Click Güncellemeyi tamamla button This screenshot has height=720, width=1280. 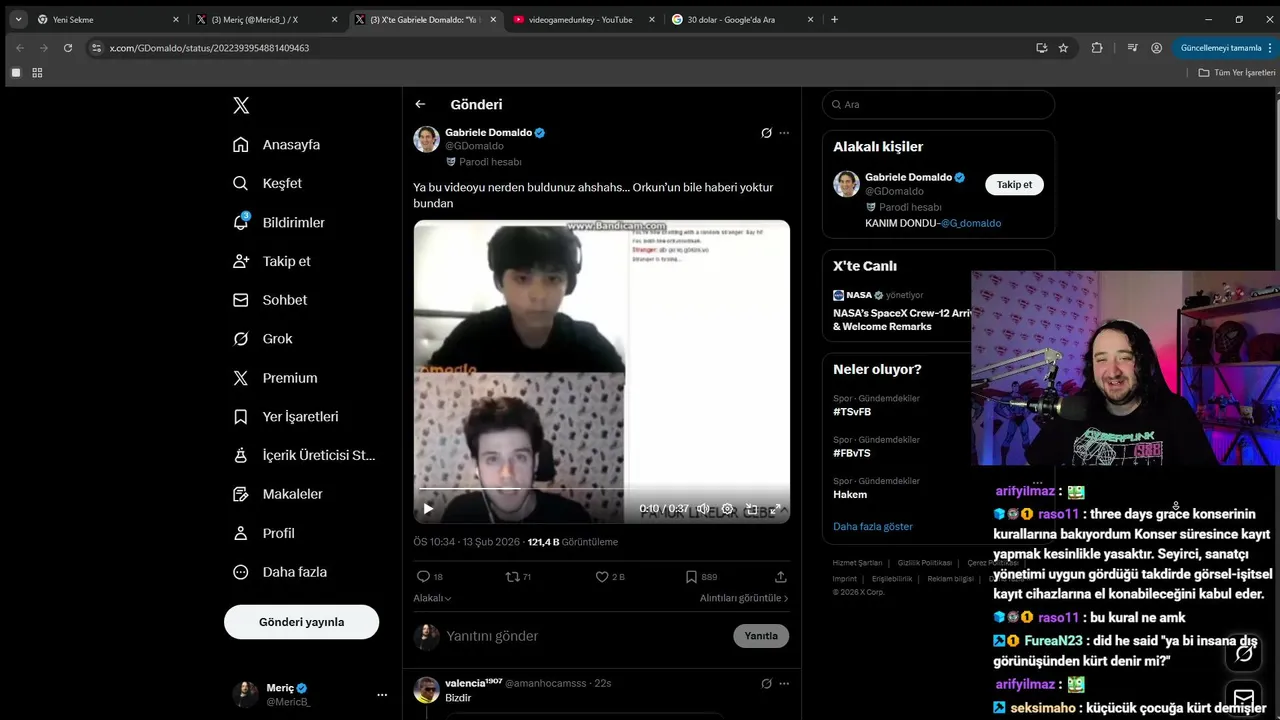[x=1226, y=47]
